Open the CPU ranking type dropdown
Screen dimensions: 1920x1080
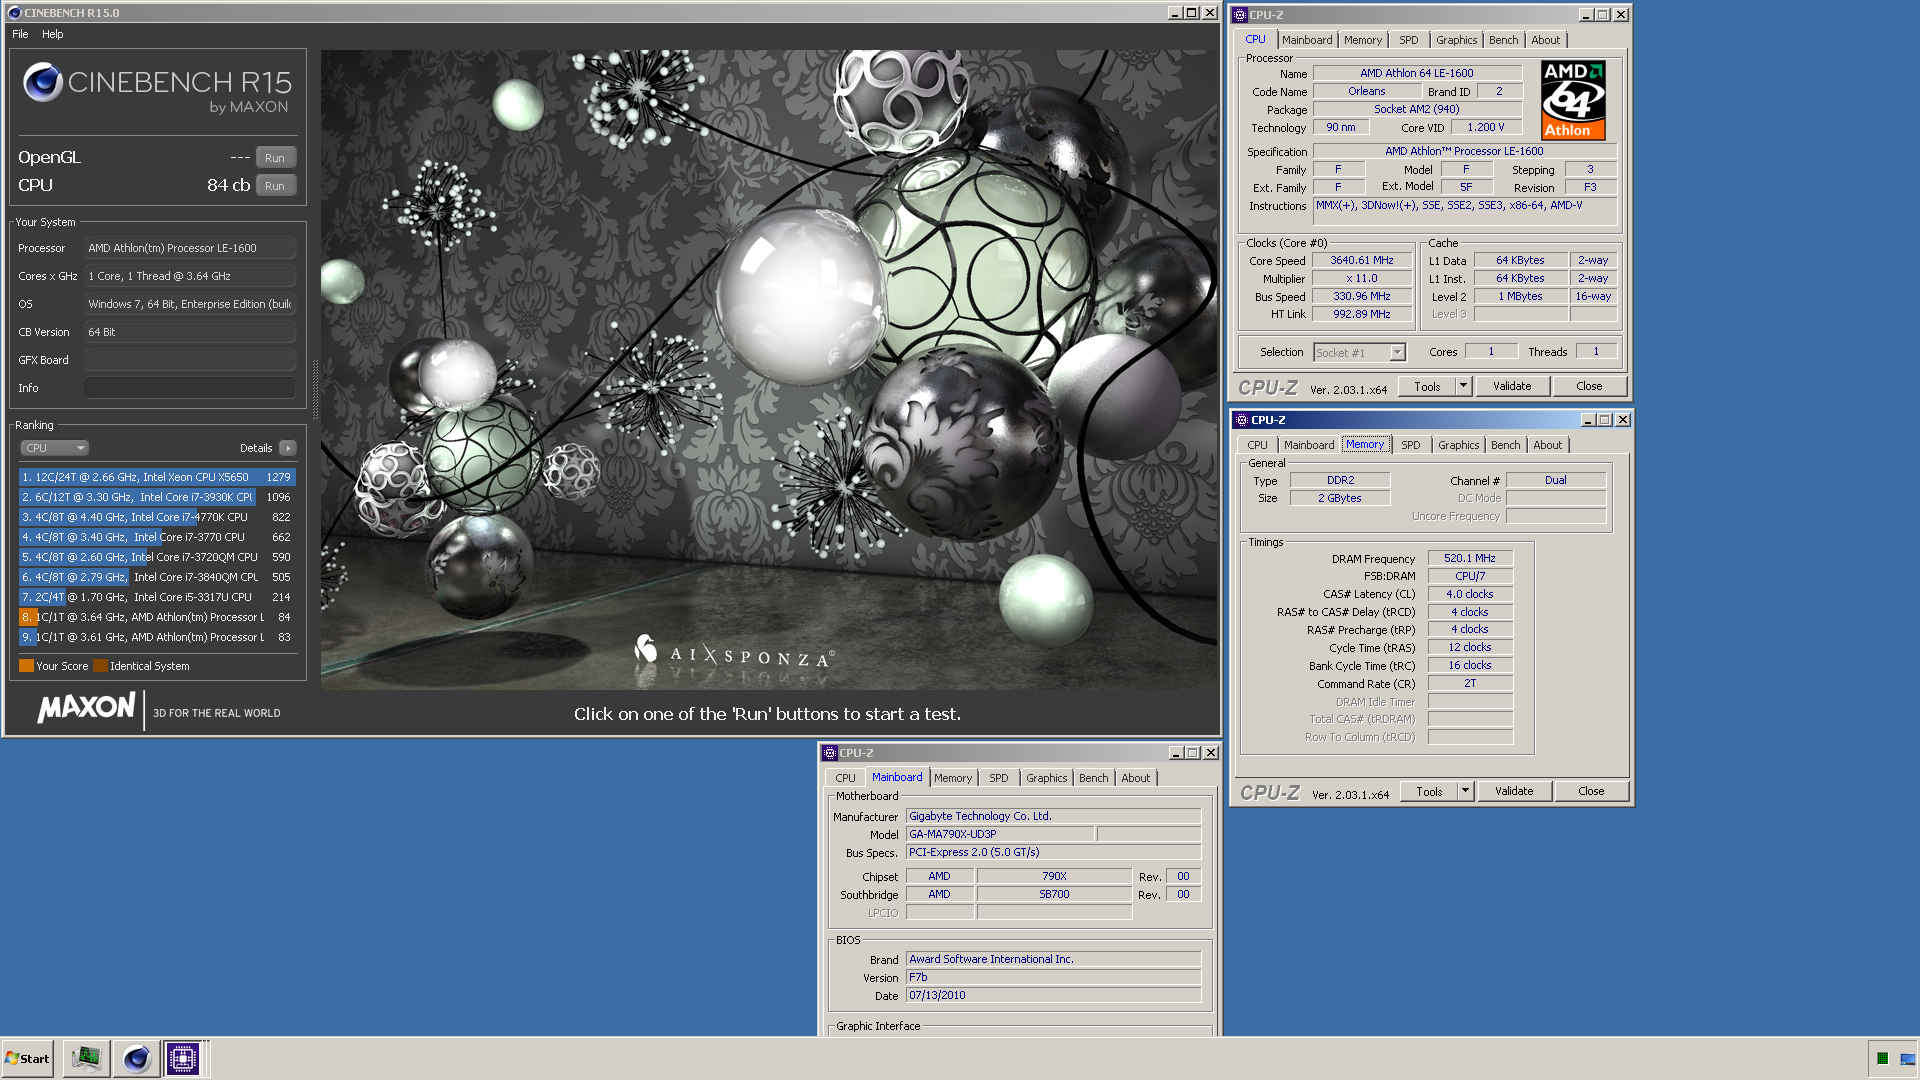tap(55, 448)
